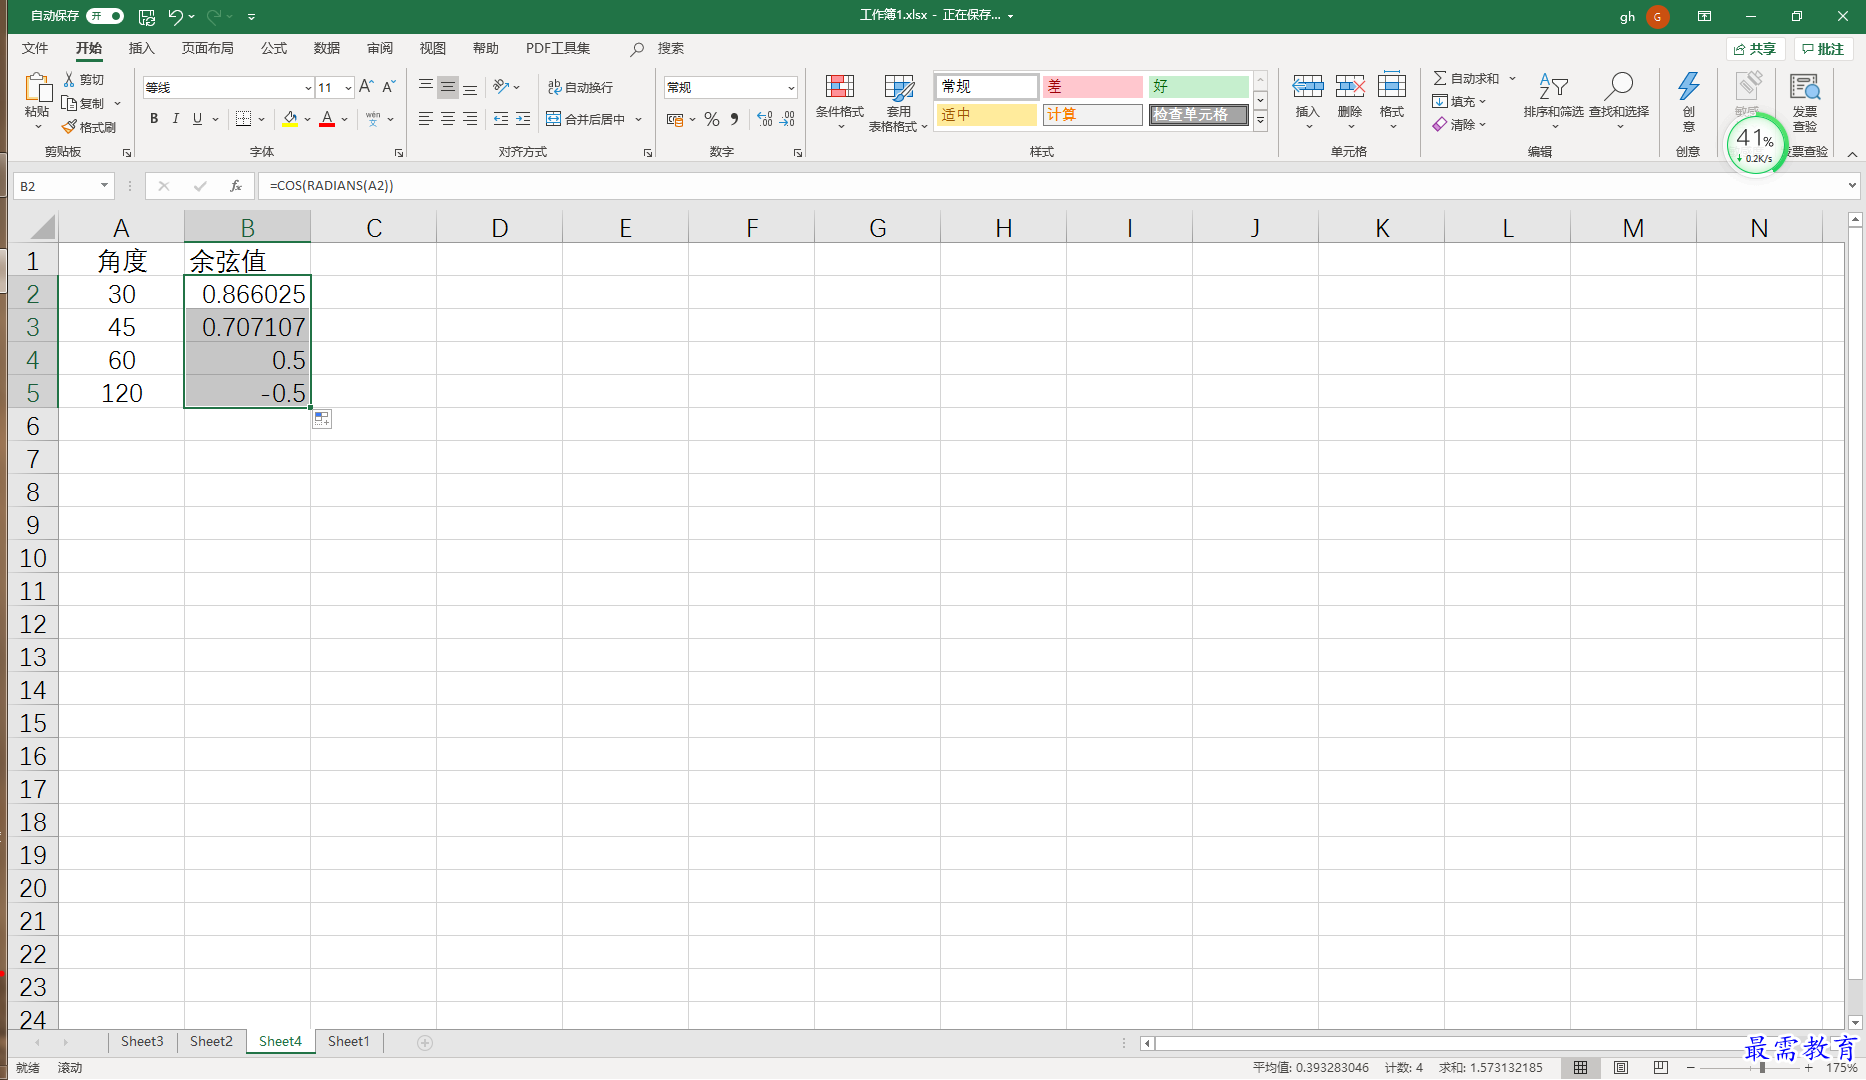Viewport: 1866px width, 1080px height.
Task: Expand the cell styles gallery
Action: (1260, 121)
